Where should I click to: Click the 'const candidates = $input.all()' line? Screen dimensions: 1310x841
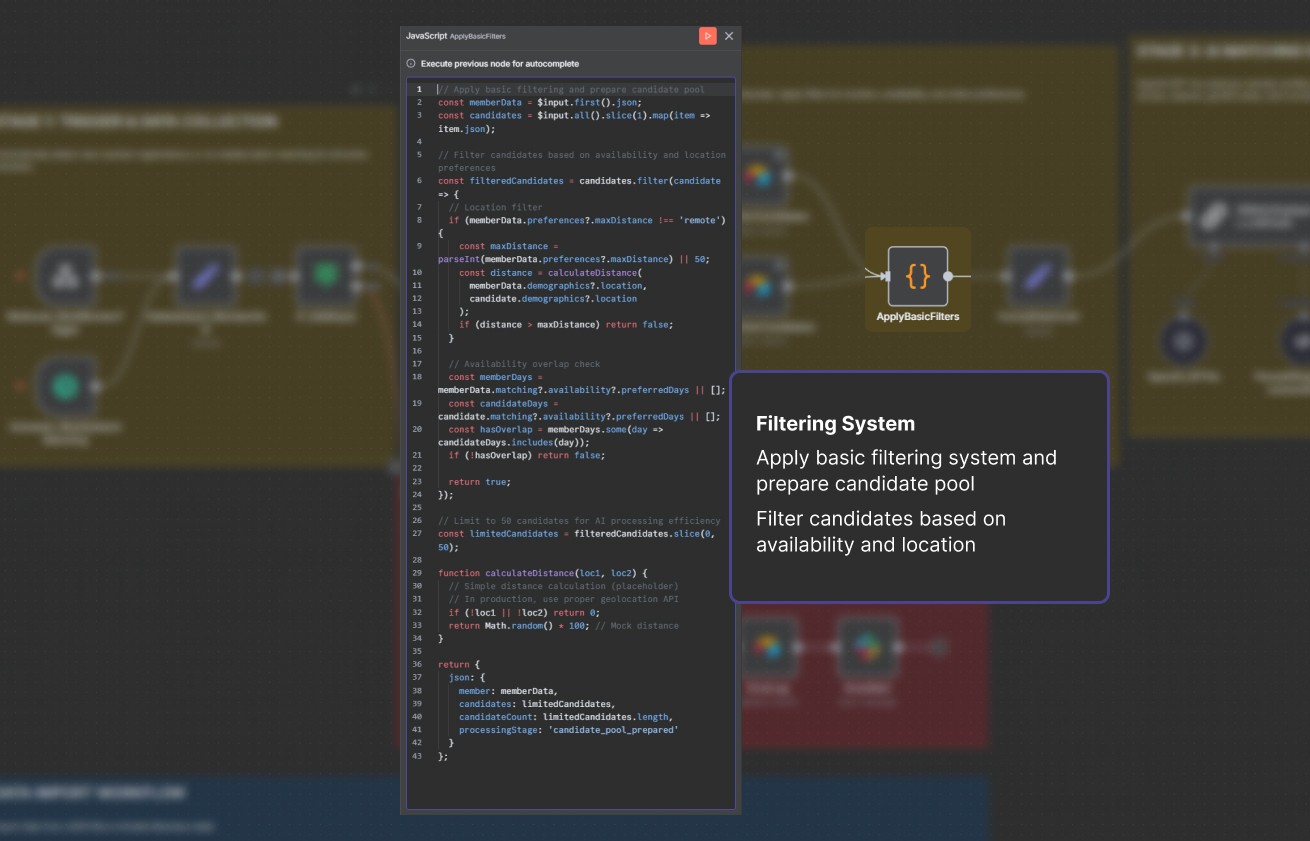pos(575,122)
